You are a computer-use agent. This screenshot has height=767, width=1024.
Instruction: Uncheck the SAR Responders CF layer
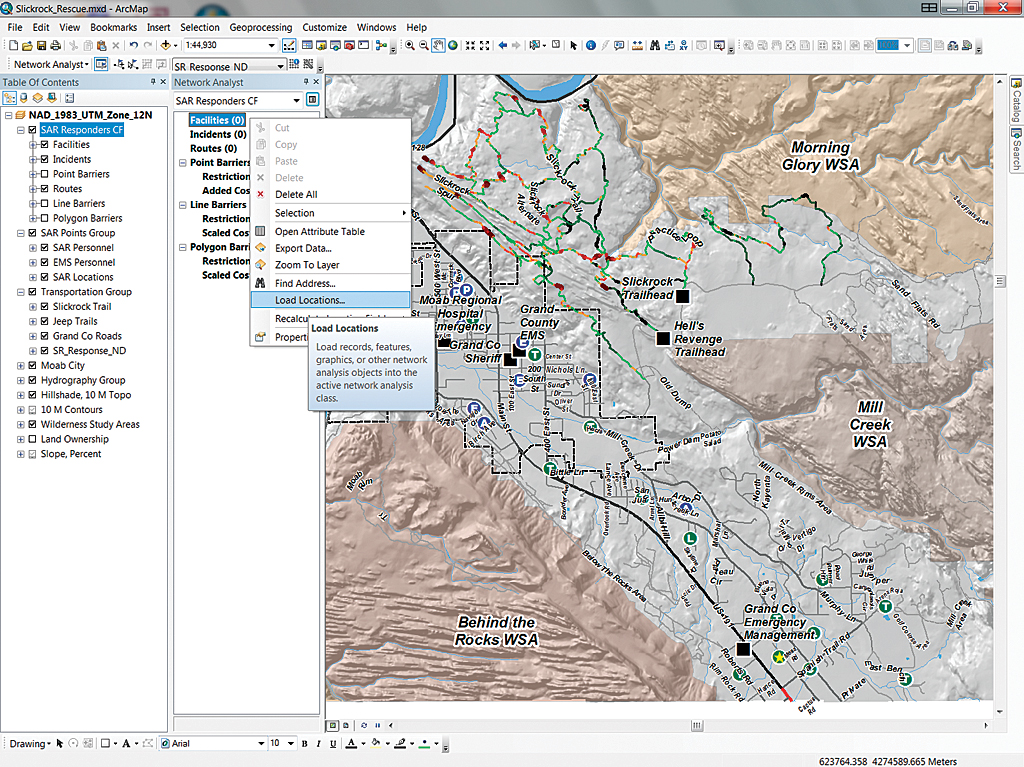pyautogui.click(x=32, y=130)
